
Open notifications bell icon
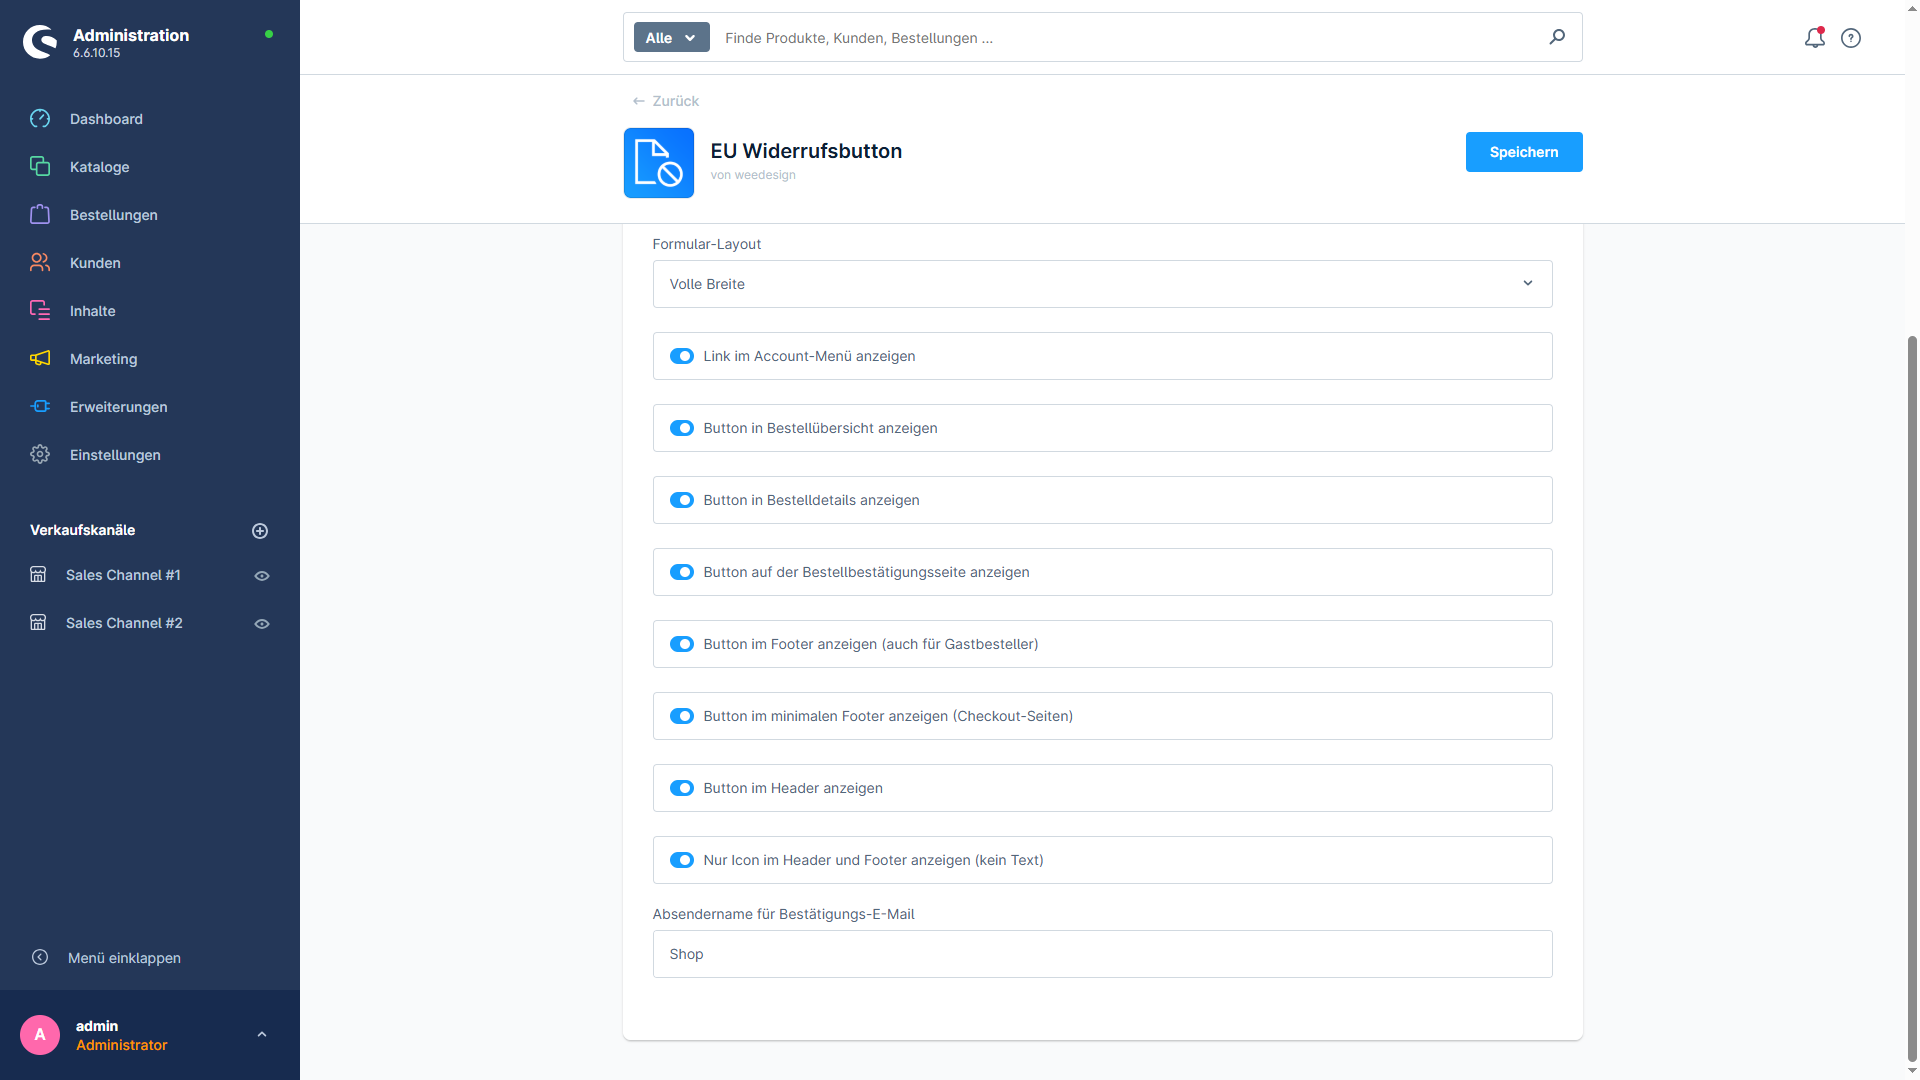(x=1814, y=38)
